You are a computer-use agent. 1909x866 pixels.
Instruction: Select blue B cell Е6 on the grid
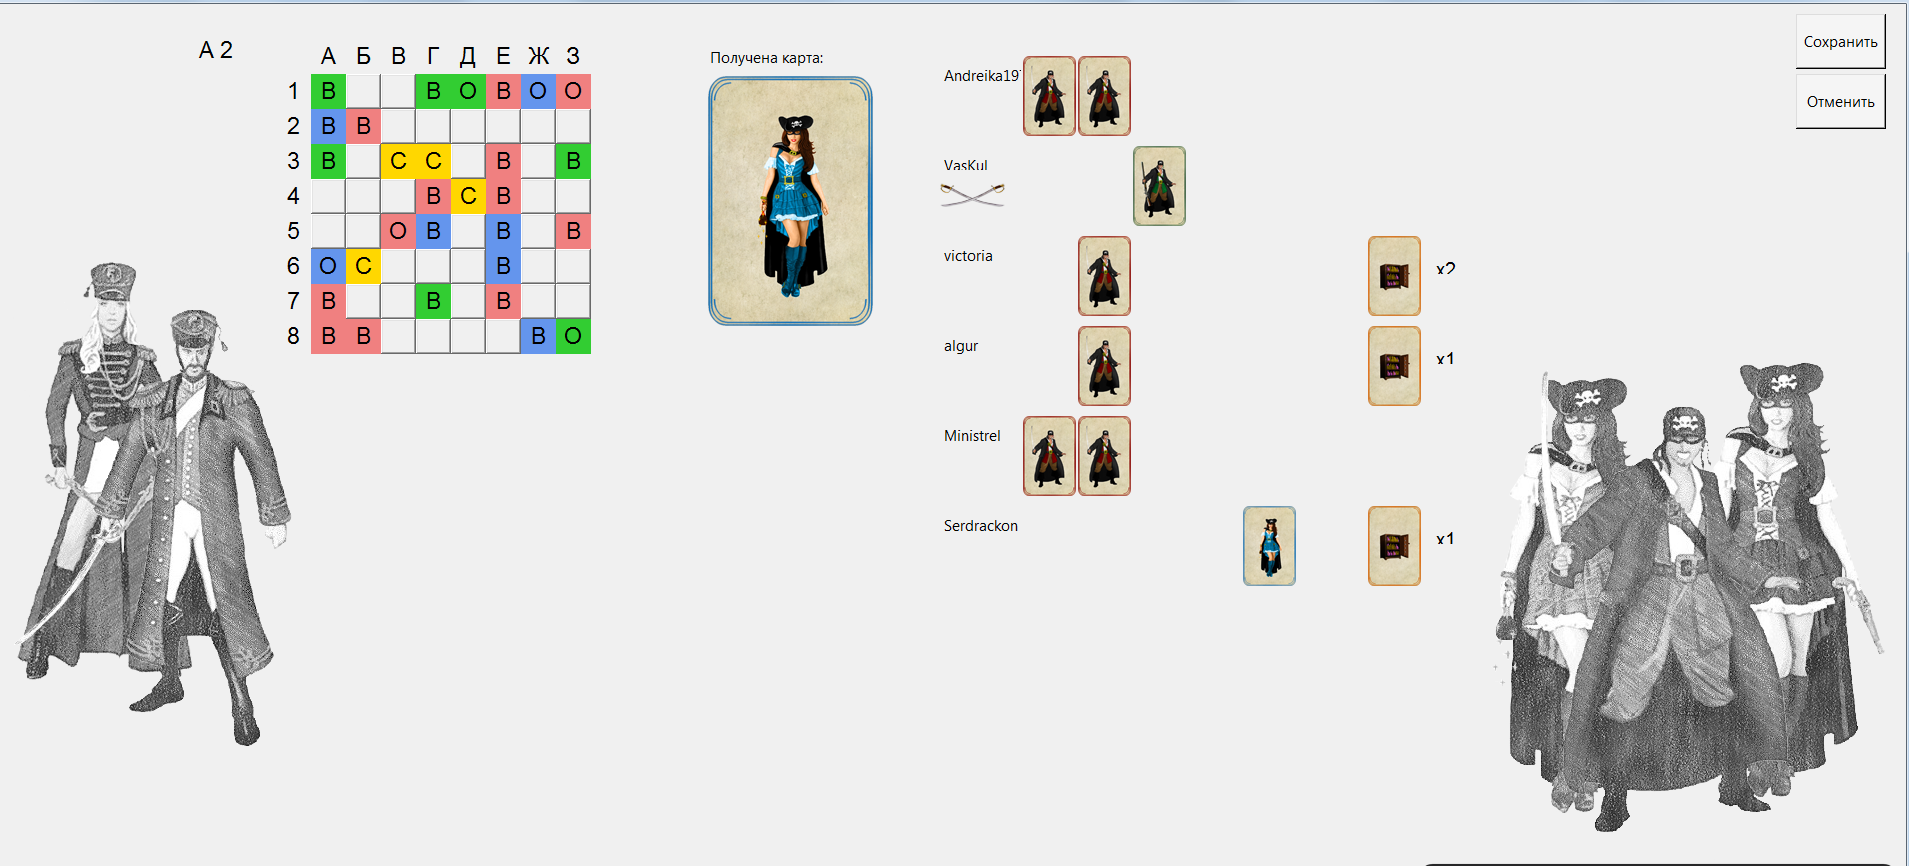coord(503,266)
